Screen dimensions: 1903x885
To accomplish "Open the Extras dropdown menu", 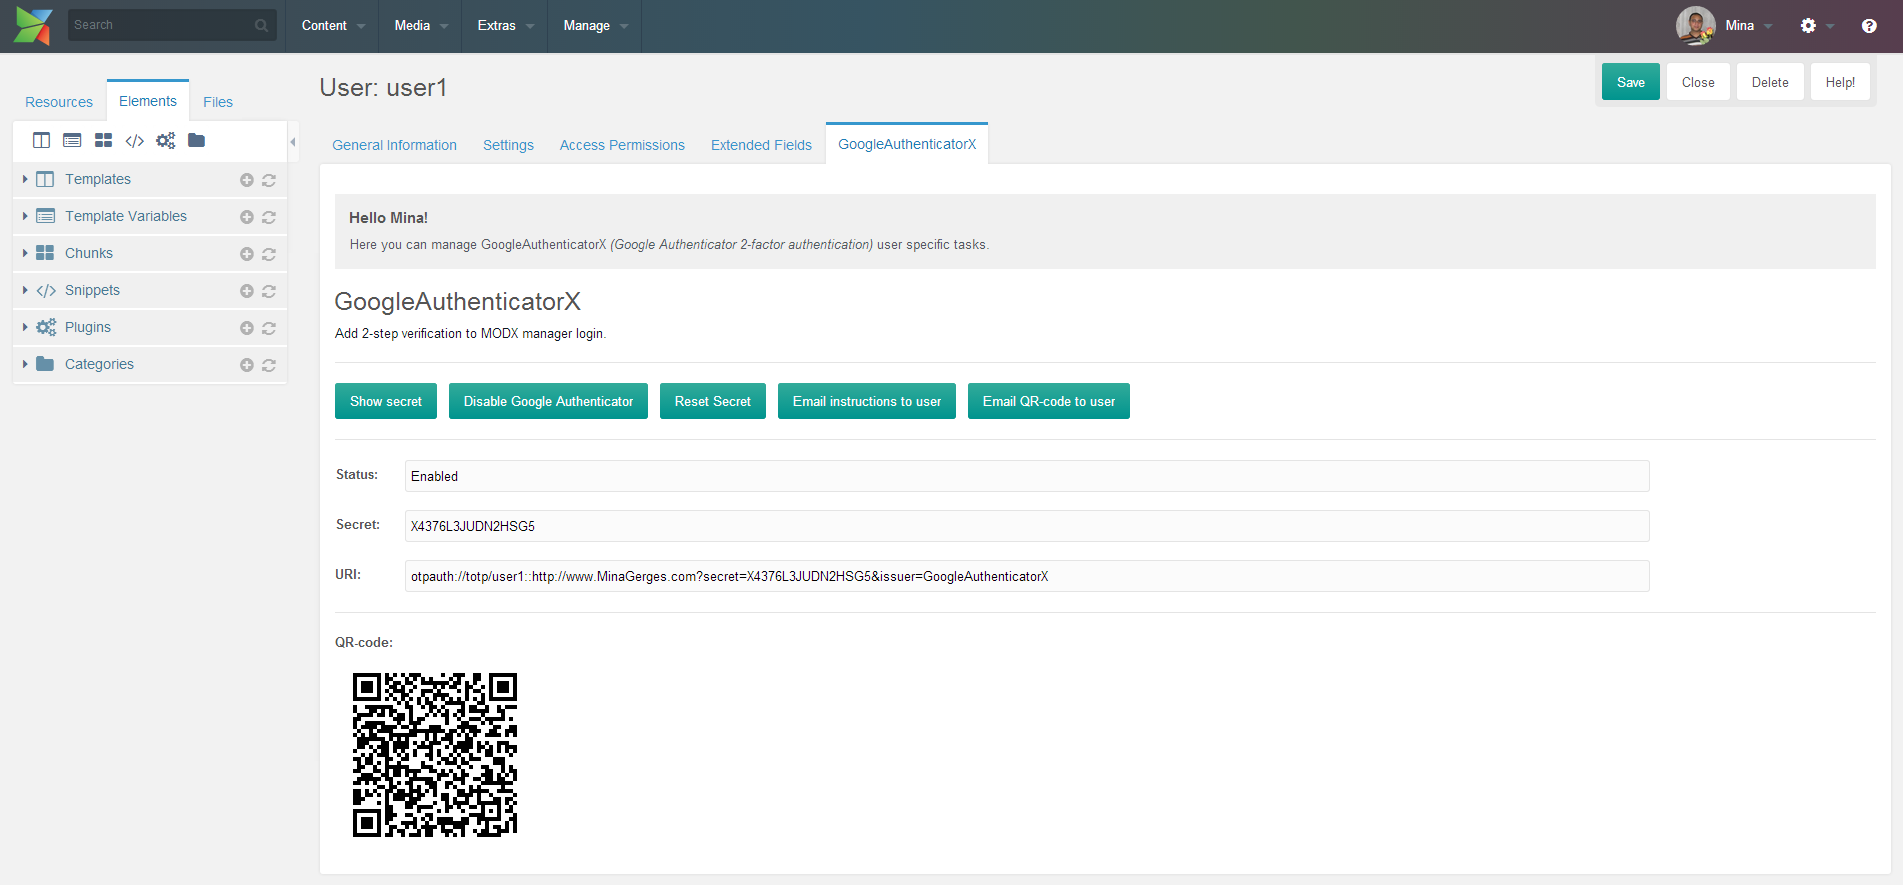I will tap(505, 26).
